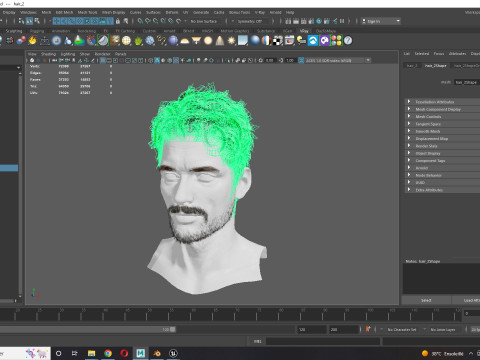Click the four colored circles shelf icon
This screenshot has height=360, width=480.
point(336,41)
